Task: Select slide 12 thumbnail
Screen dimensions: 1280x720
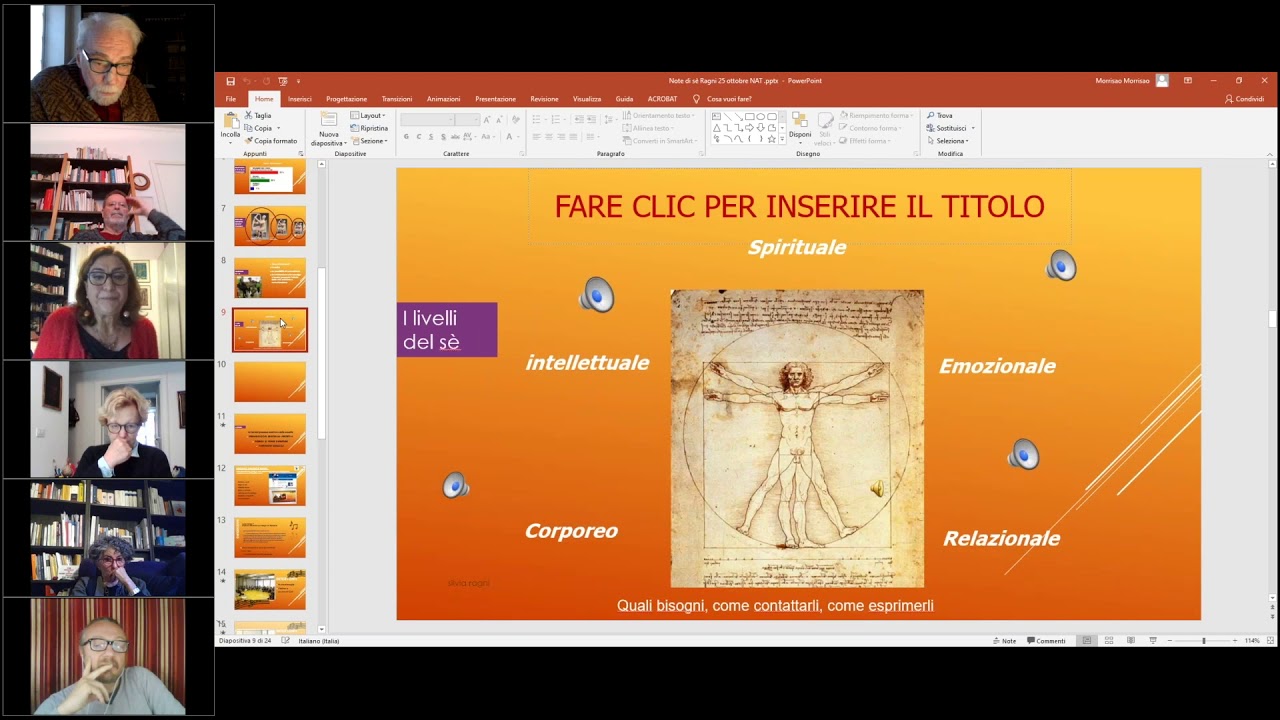Action: [270, 486]
